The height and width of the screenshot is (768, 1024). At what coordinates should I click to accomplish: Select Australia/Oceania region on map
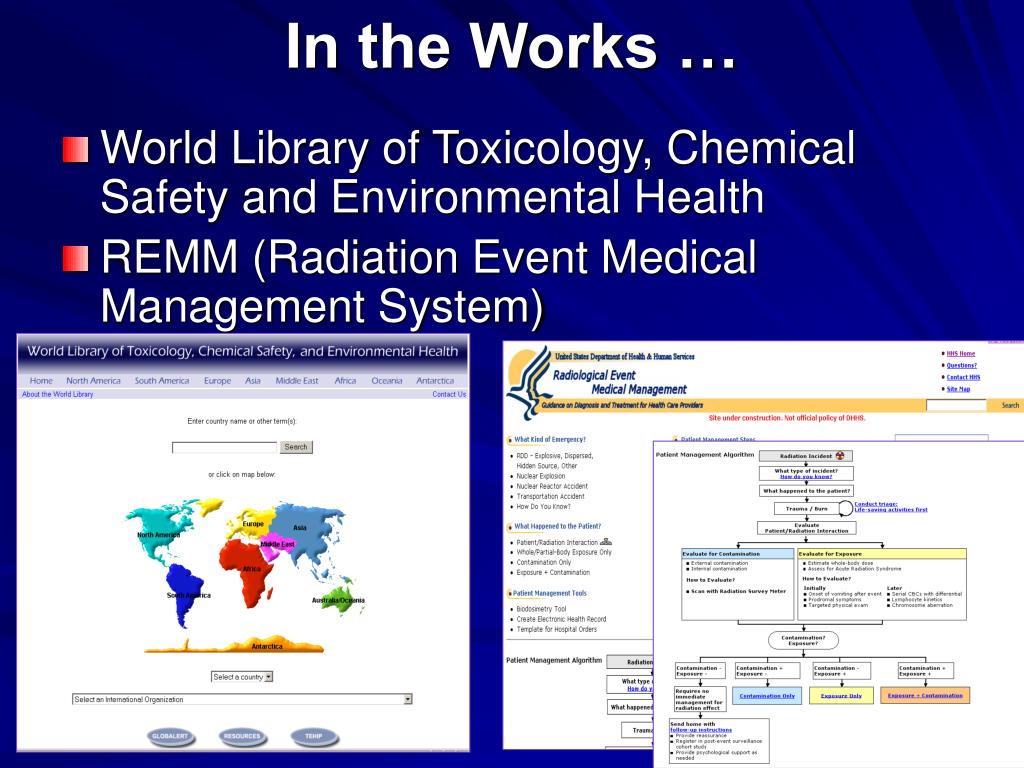pos(338,600)
